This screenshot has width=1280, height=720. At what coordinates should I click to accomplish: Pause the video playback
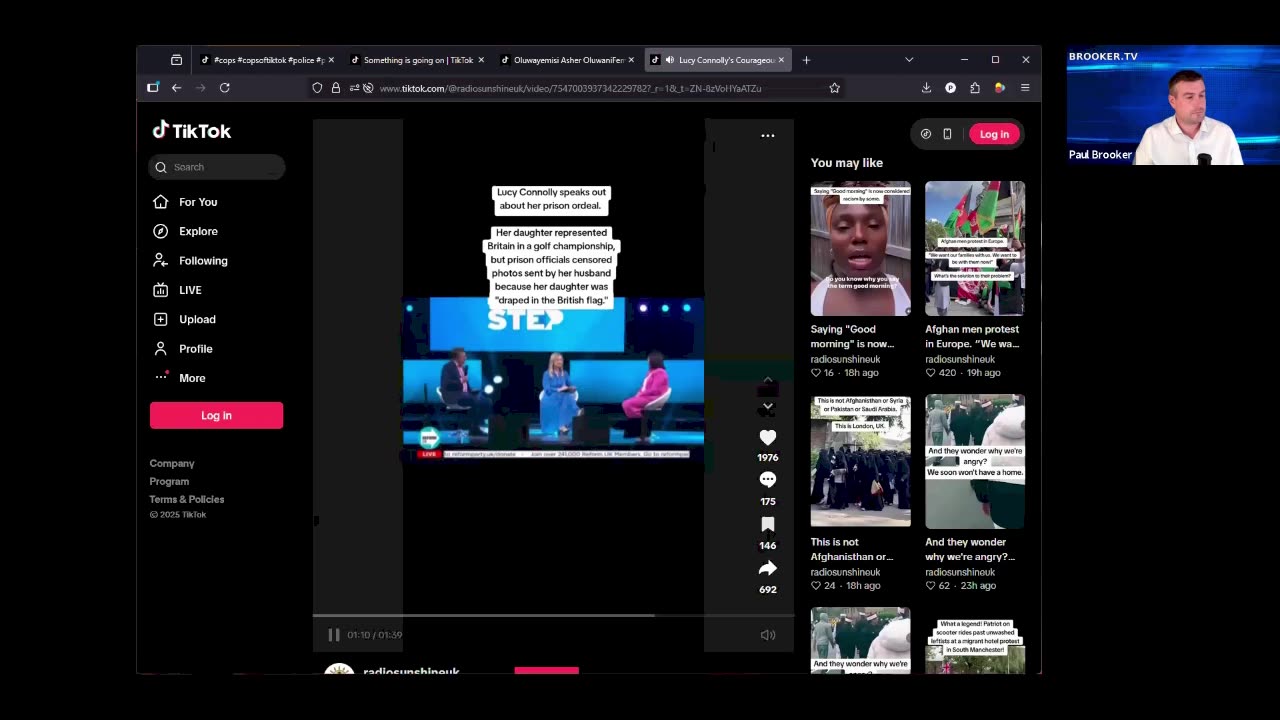334,635
